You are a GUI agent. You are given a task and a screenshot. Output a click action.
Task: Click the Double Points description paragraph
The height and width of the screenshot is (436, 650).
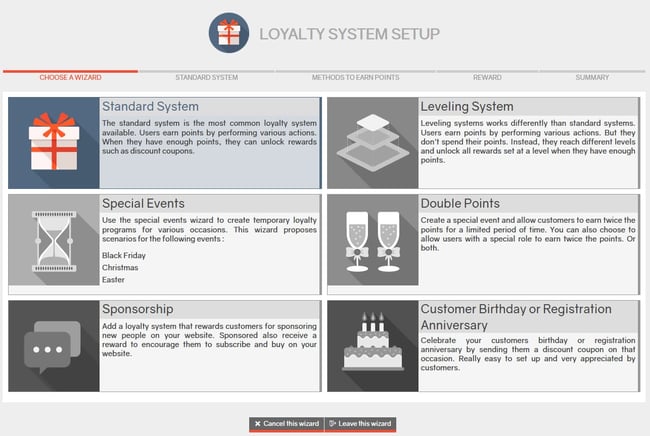[528, 234]
